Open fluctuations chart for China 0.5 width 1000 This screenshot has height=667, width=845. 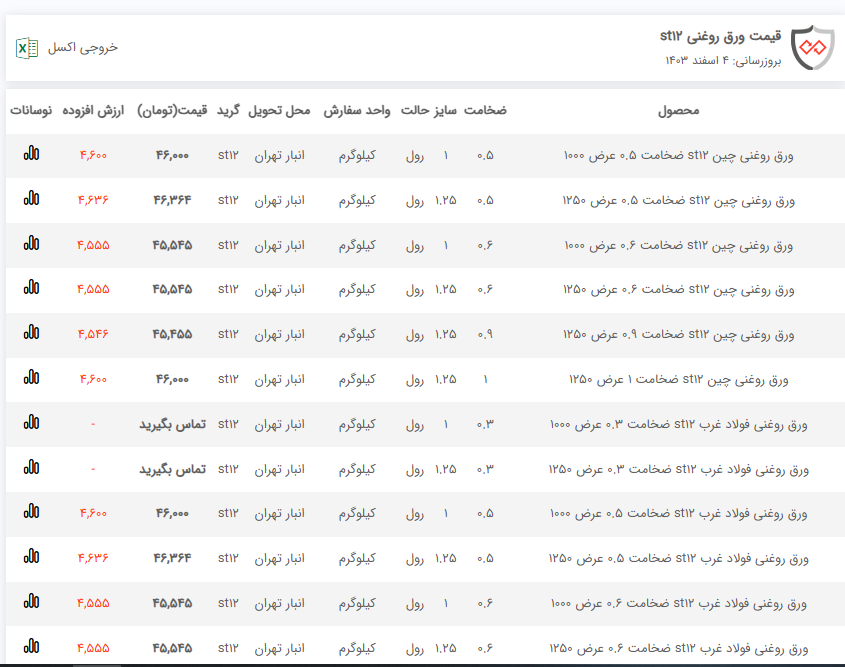tap(32, 154)
